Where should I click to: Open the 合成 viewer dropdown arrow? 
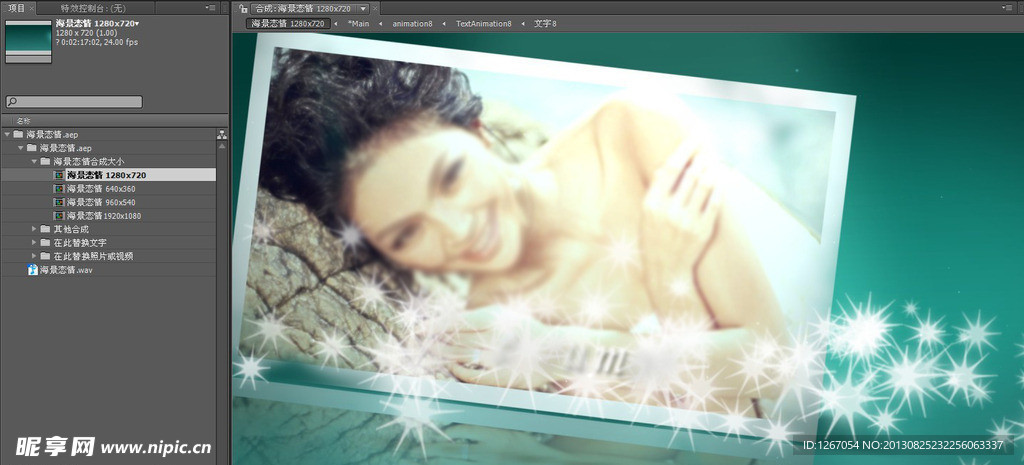pyautogui.click(x=363, y=8)
